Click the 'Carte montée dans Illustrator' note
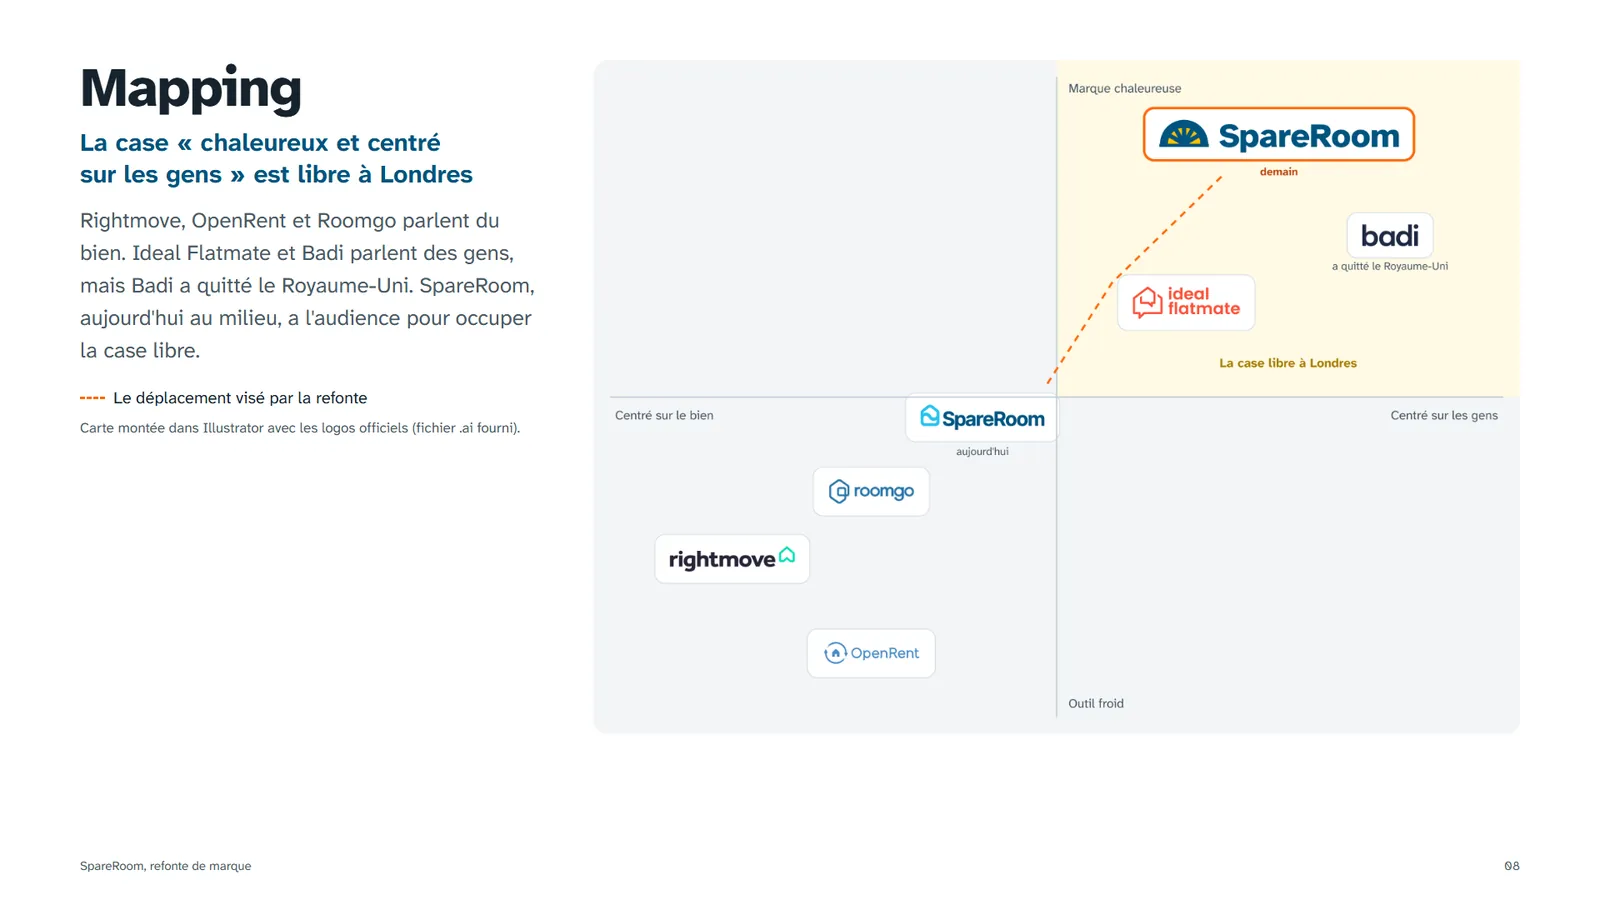Screen dimensions: 1600x900 point(300,428)
